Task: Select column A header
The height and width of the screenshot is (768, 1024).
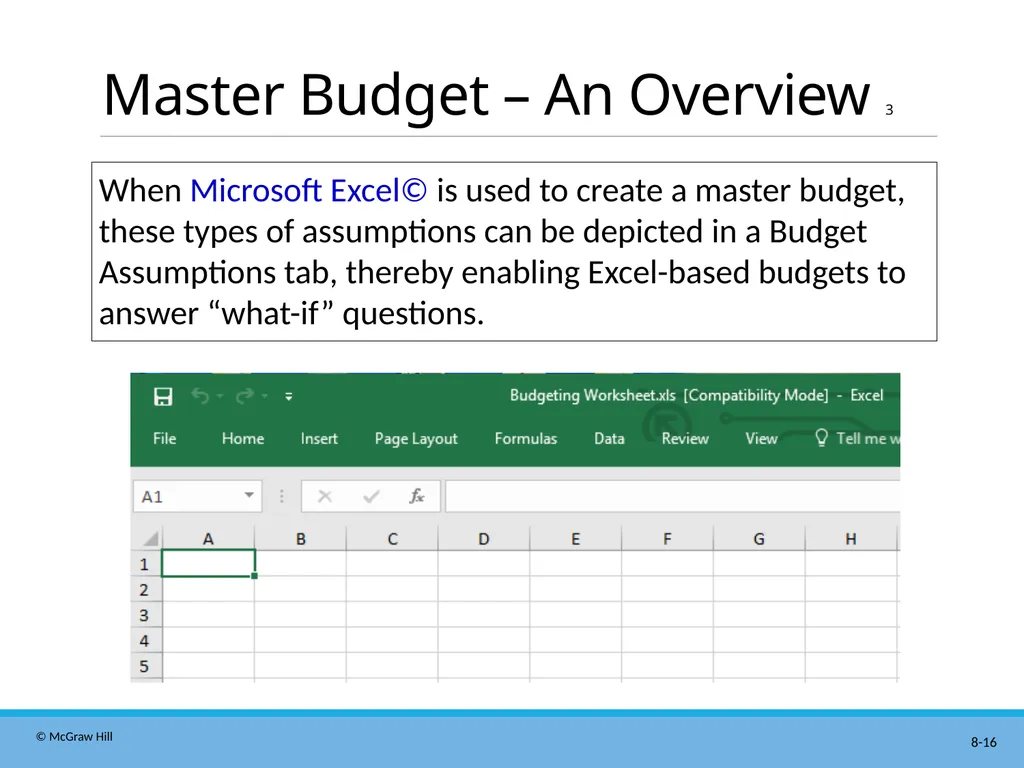Action: [x=208, y=539]
